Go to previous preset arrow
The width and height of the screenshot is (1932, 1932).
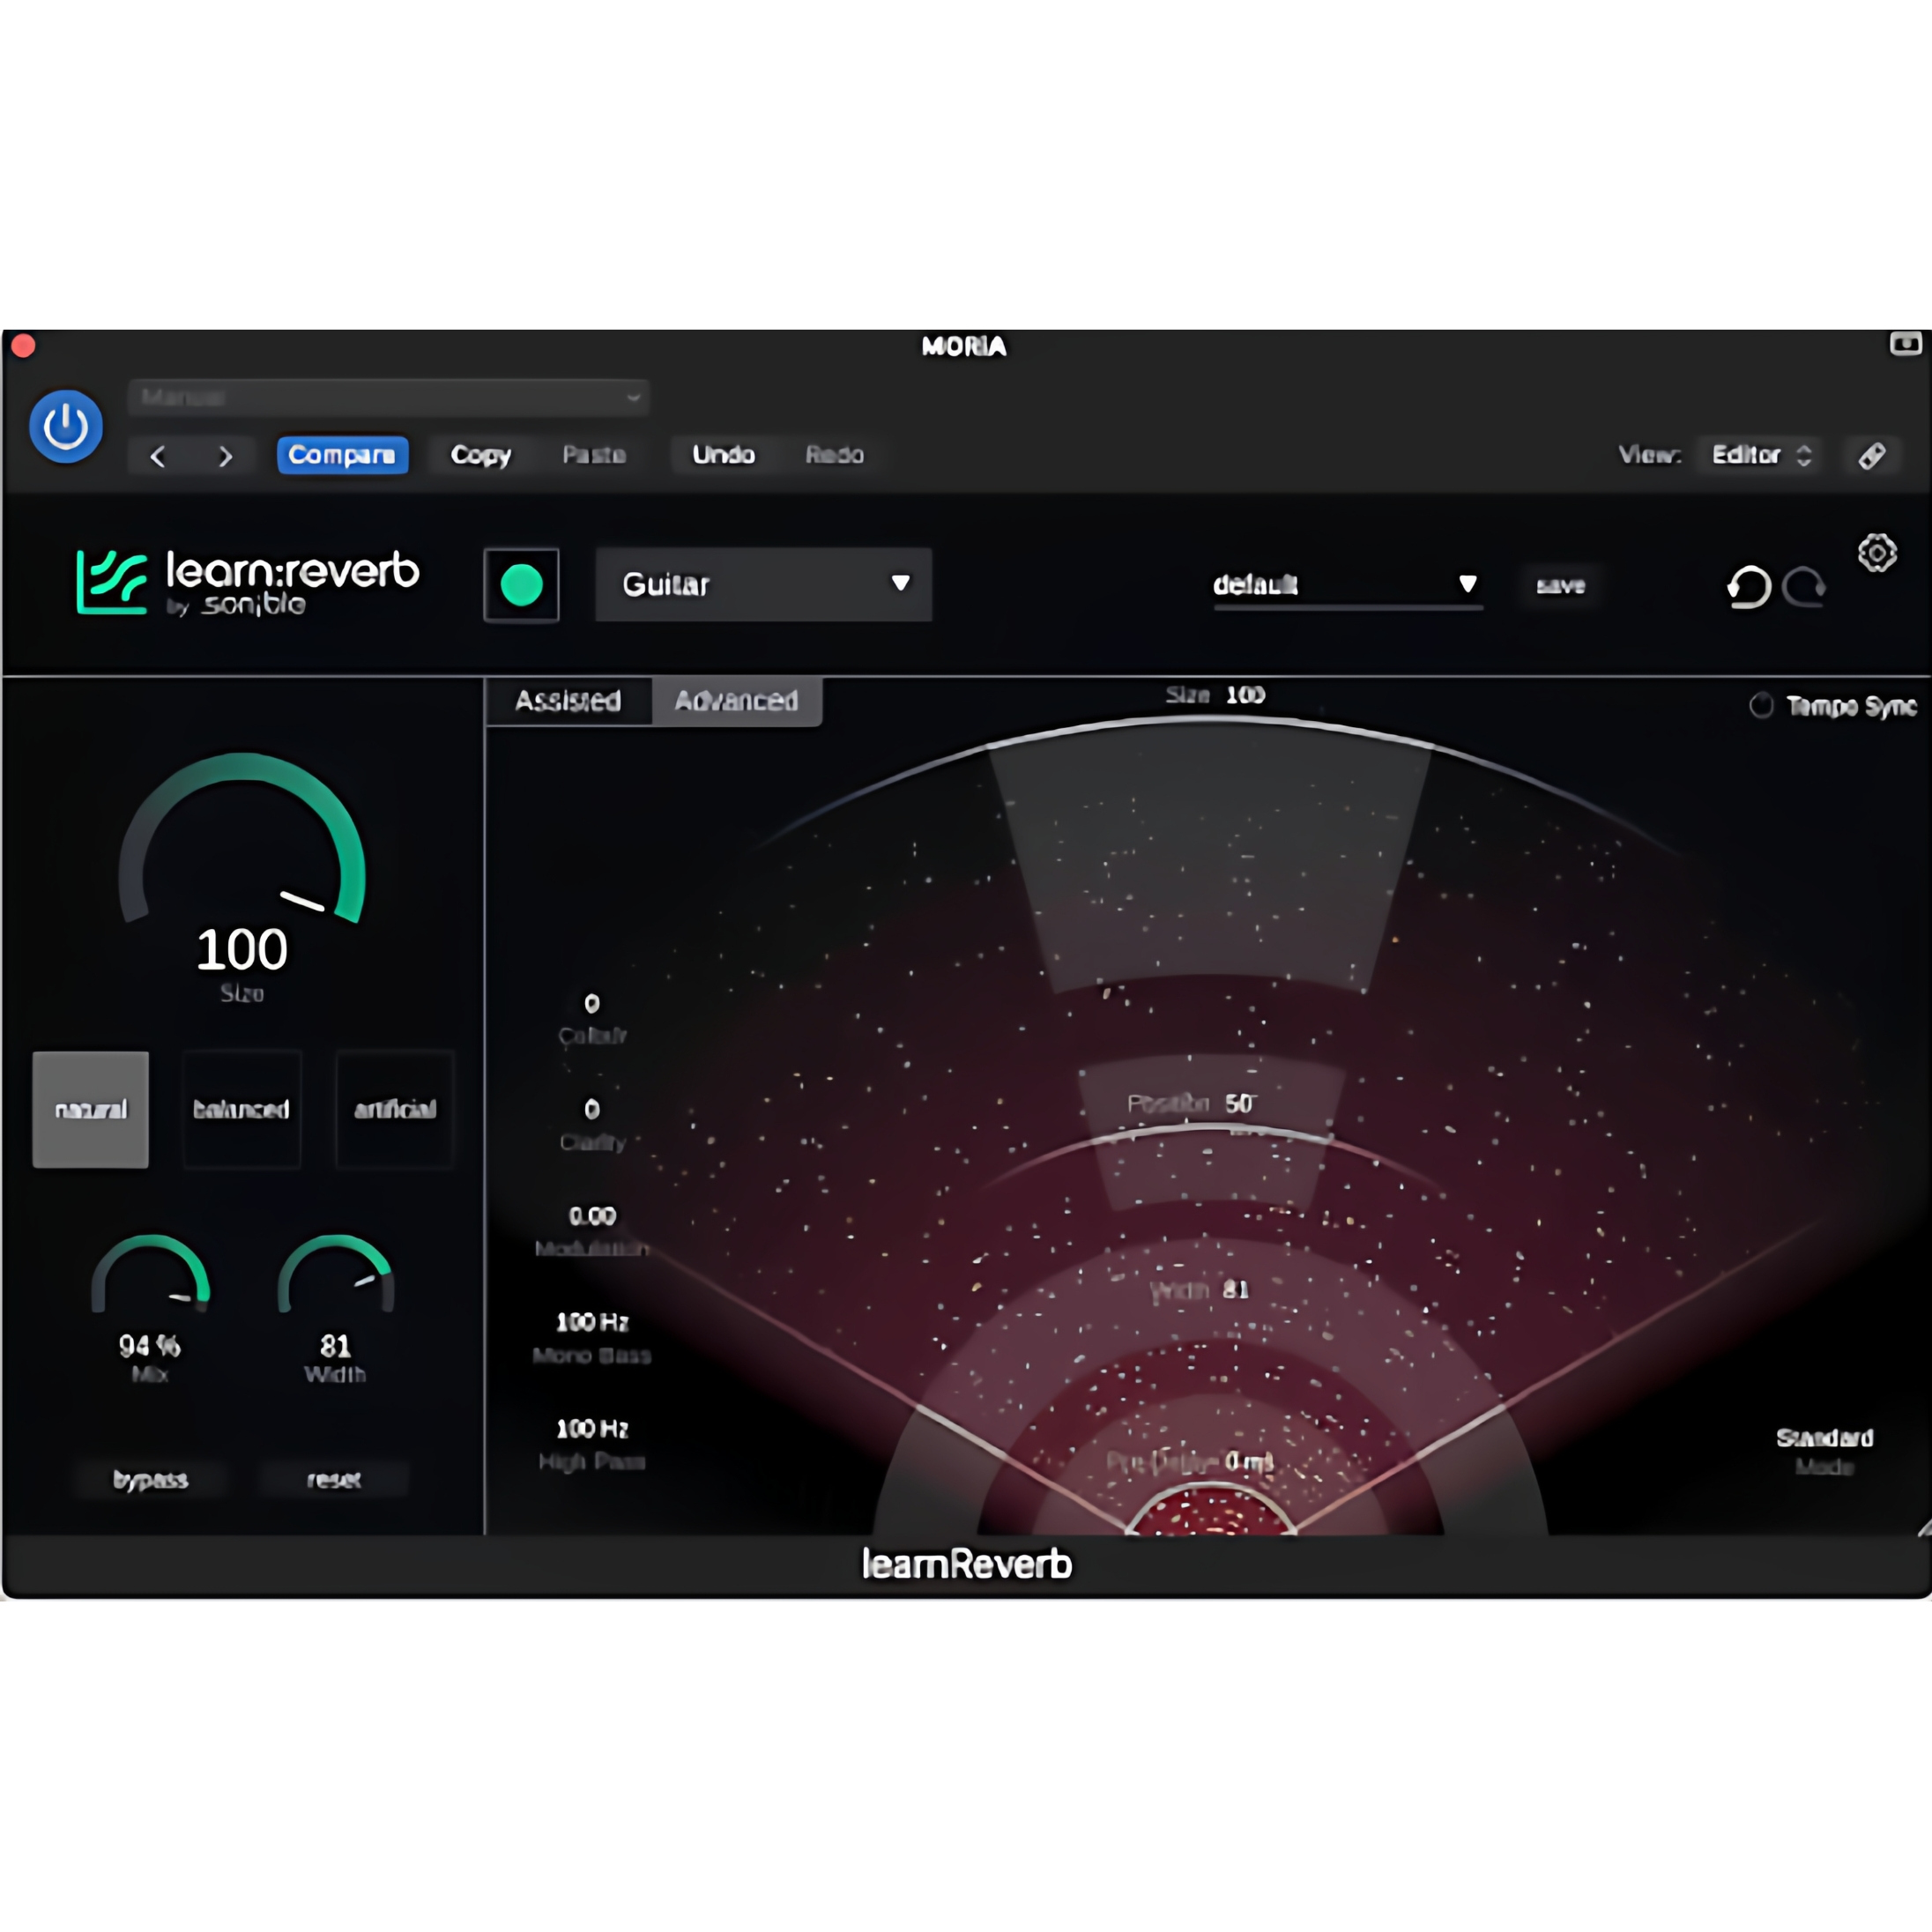(158, 457)
